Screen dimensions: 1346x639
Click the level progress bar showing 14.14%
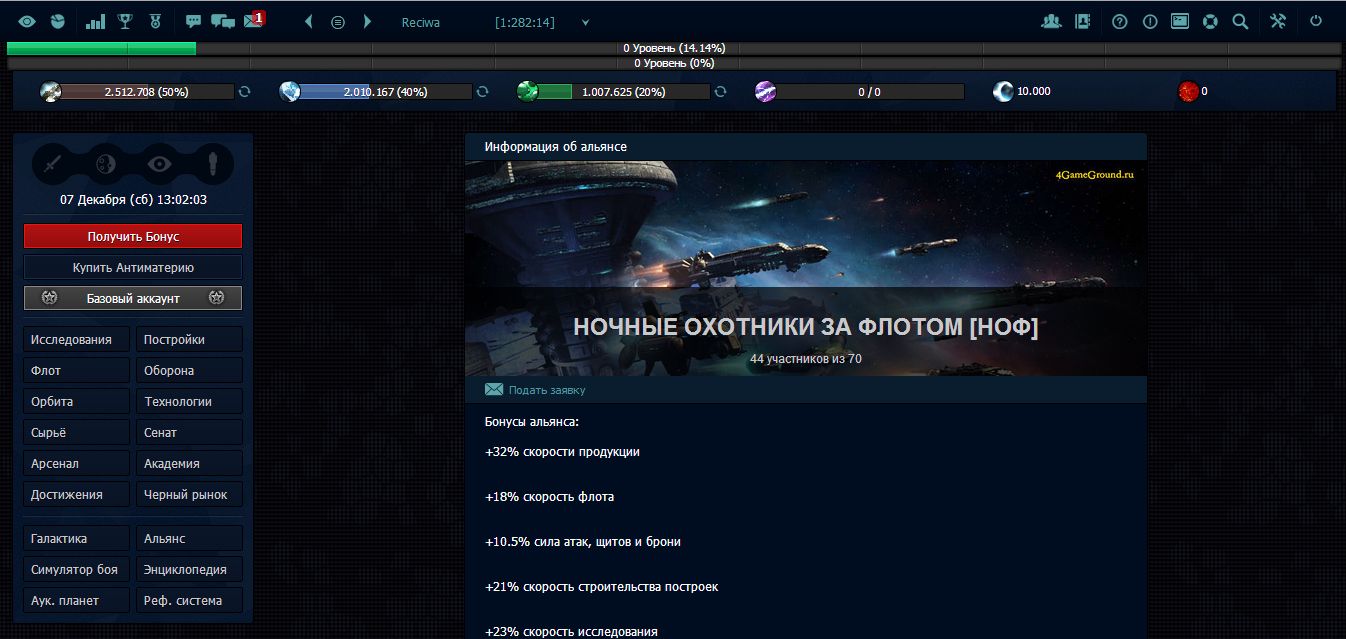674,48
